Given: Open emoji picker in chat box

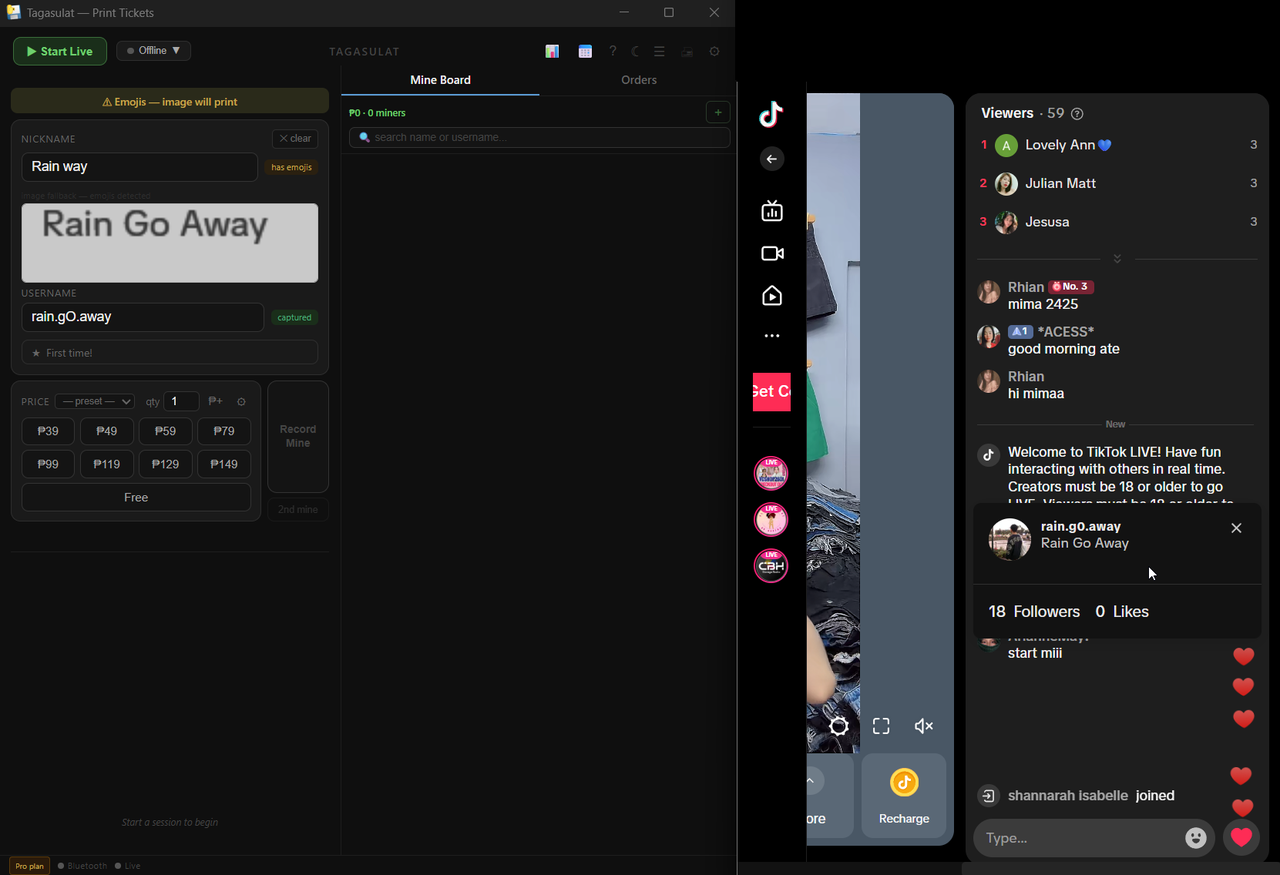Looking at the screenshot, I should point(1196,838).
